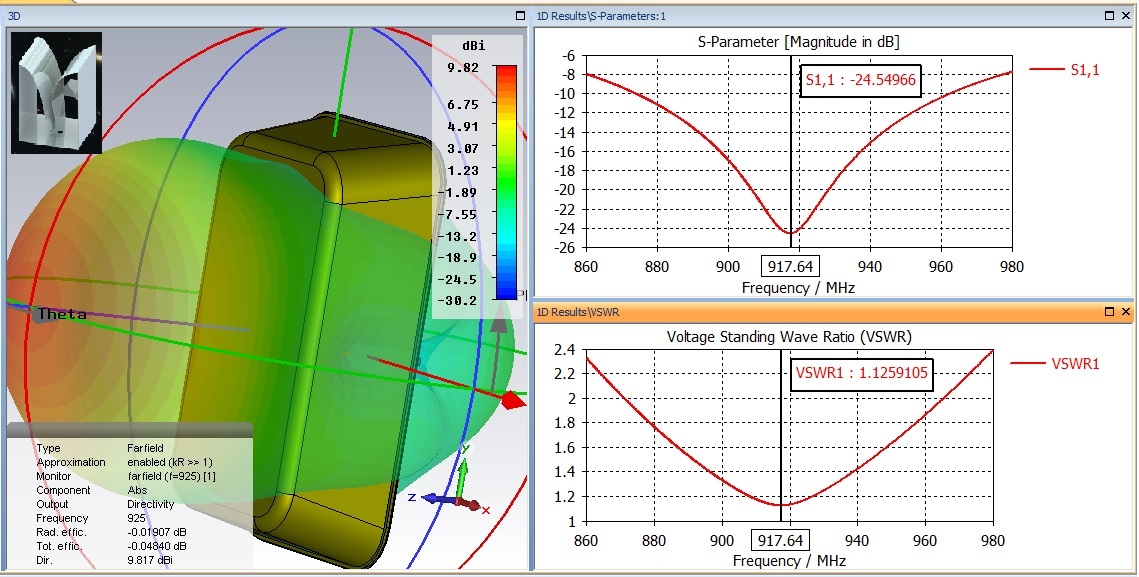
Task: Click Frequency / MHz label in S-Parameter plot
Action: tap(798, 288)
